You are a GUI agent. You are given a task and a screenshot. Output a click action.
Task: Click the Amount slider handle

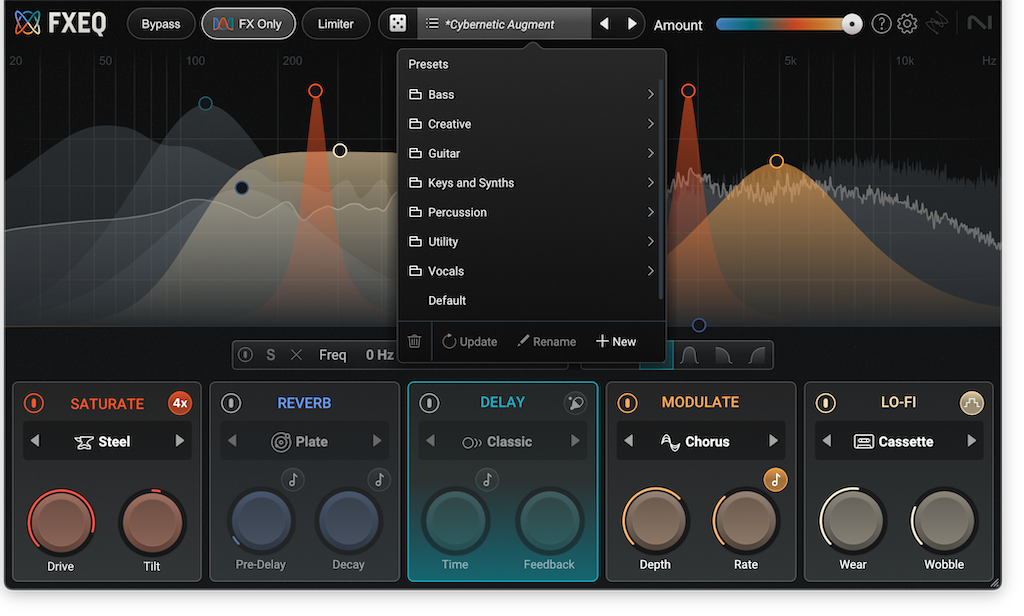(x=851, y=24)
